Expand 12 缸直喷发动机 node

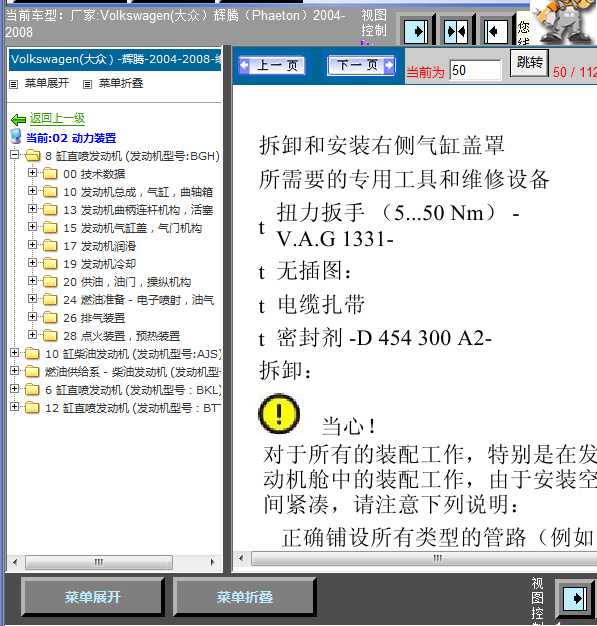pos(14,407)
